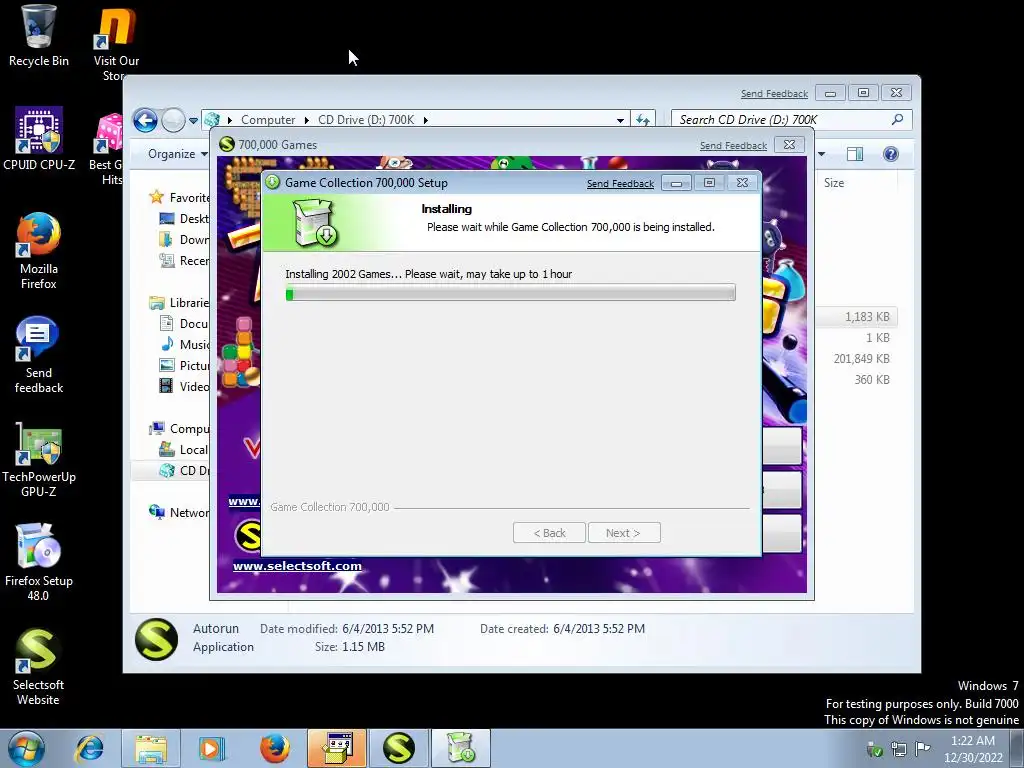
Task: Open Firefox from the taskbar
Action: click(275, 748)
